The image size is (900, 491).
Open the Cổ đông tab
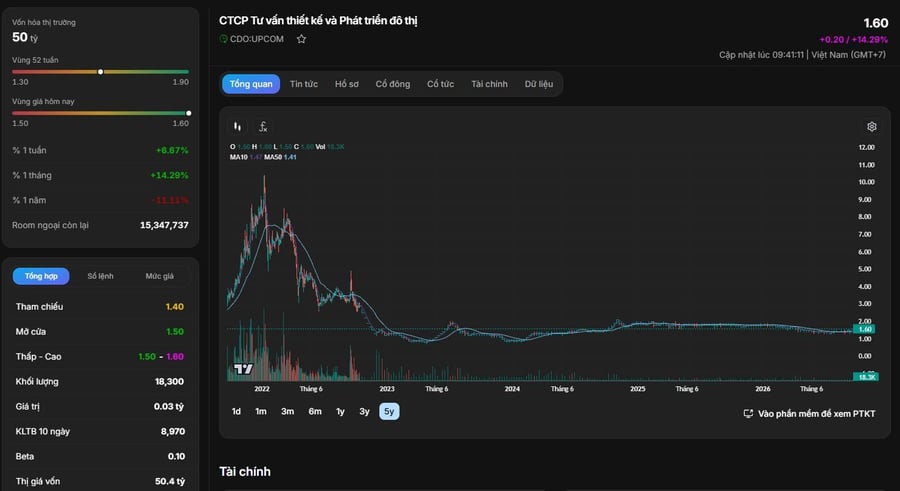tap(393, 84)
